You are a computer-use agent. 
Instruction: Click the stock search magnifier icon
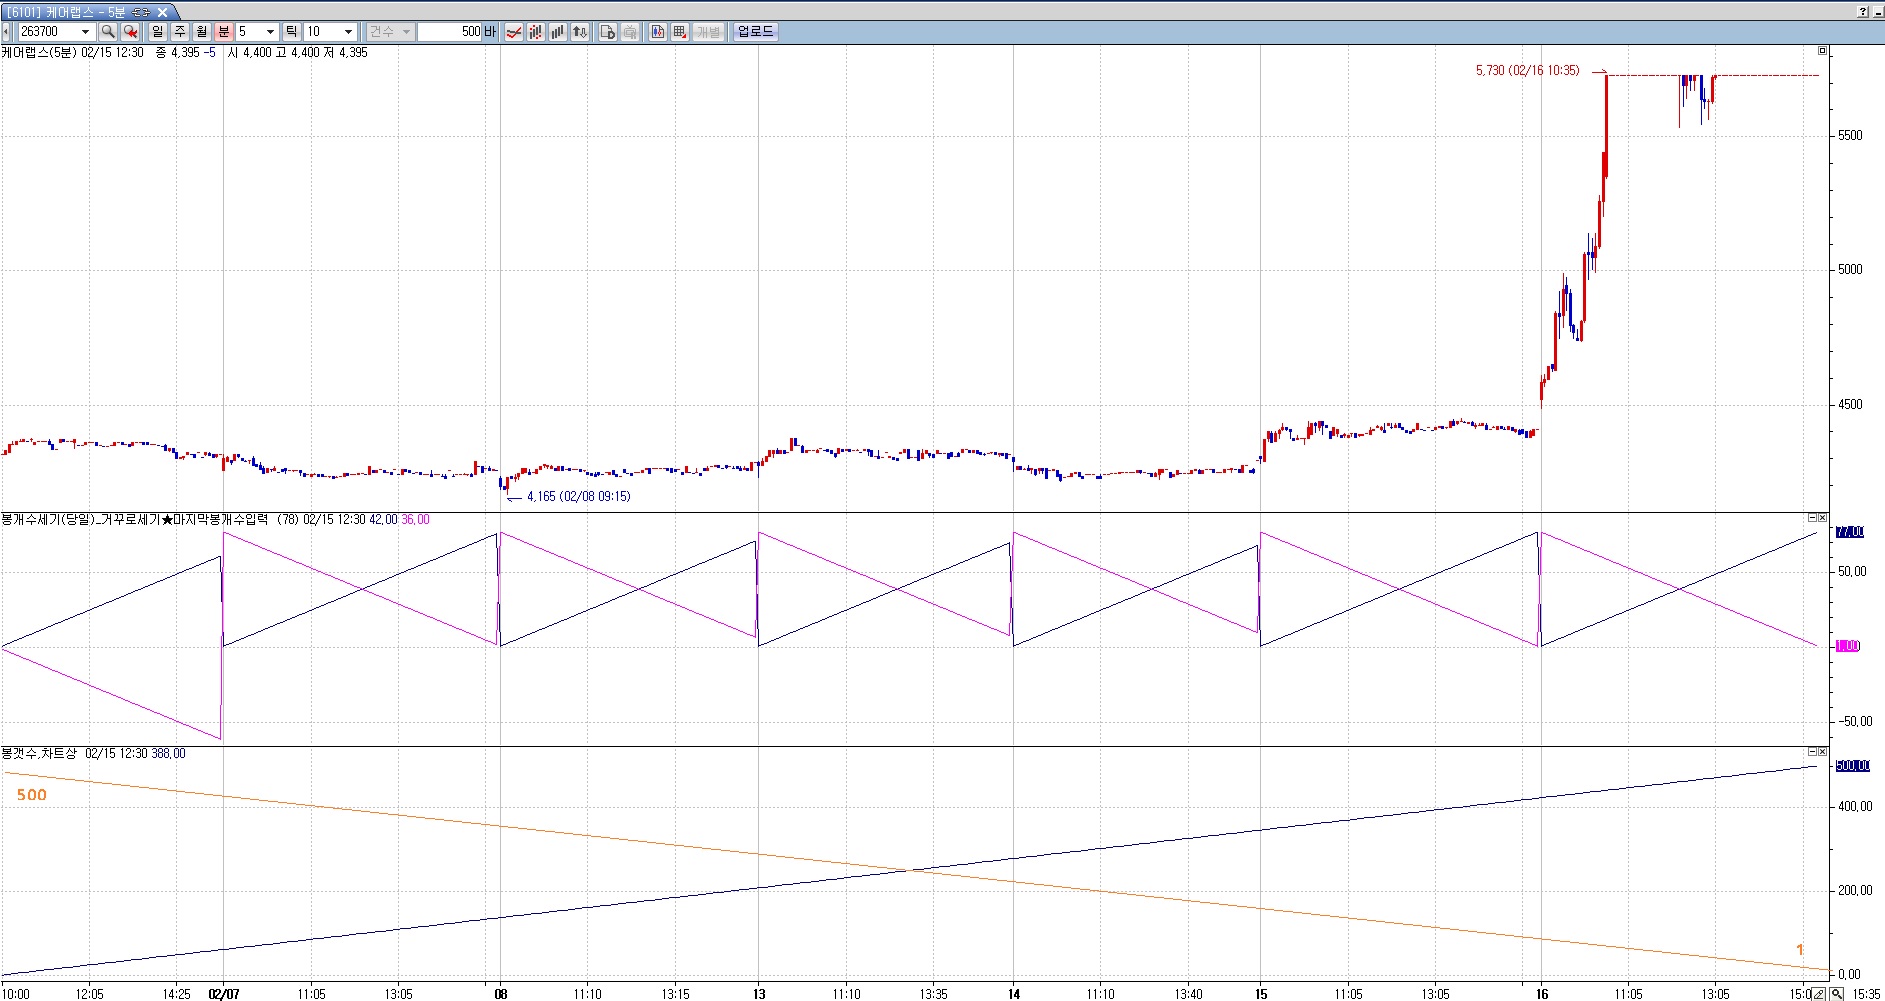click(x=108, y=32)
